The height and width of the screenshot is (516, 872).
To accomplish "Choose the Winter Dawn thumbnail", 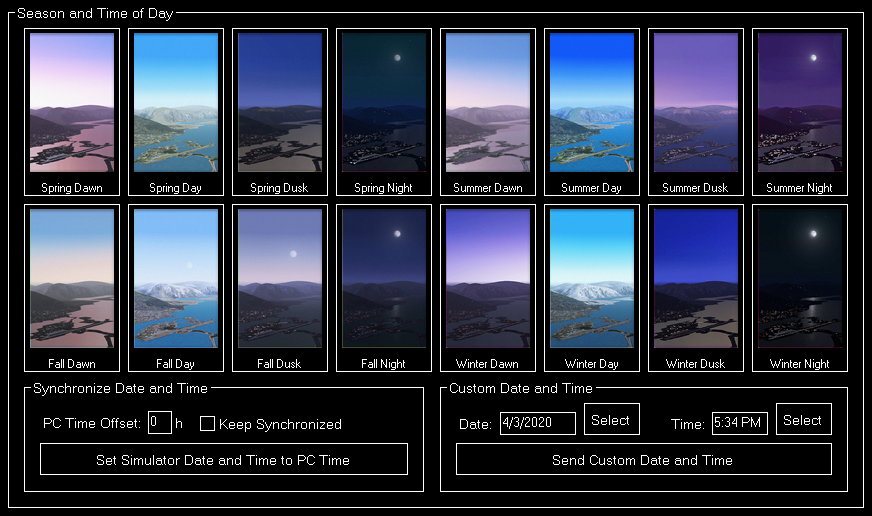I will point(488,288).
